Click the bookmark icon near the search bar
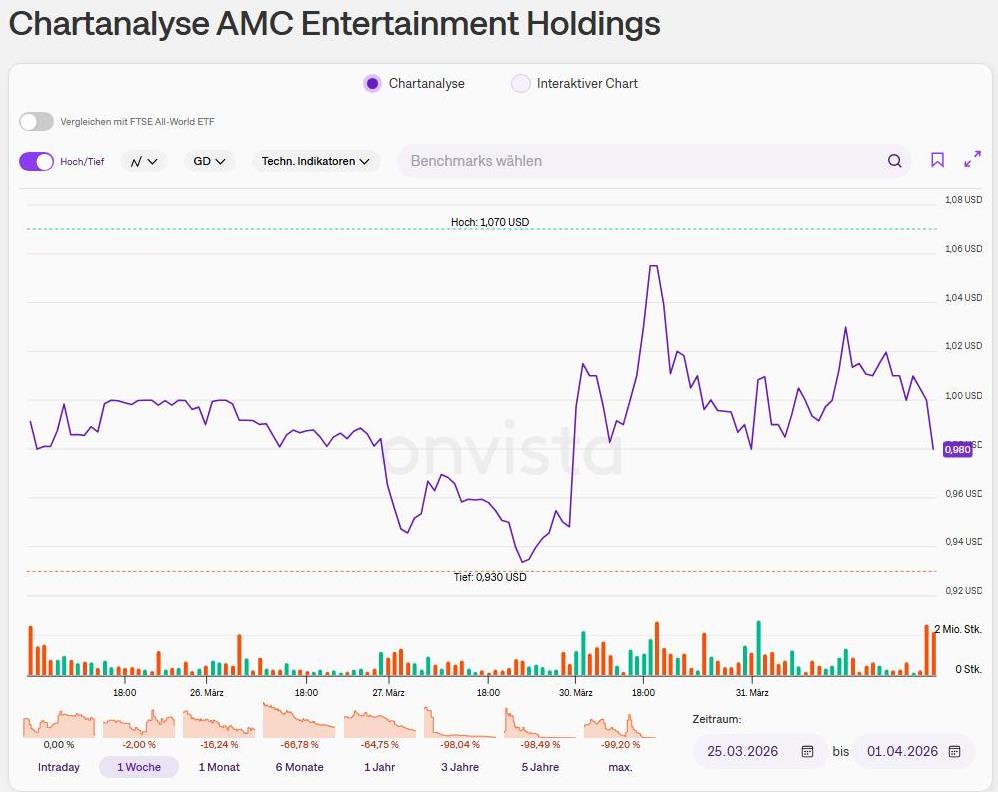 pyautogui.click(x=937, y=159)
